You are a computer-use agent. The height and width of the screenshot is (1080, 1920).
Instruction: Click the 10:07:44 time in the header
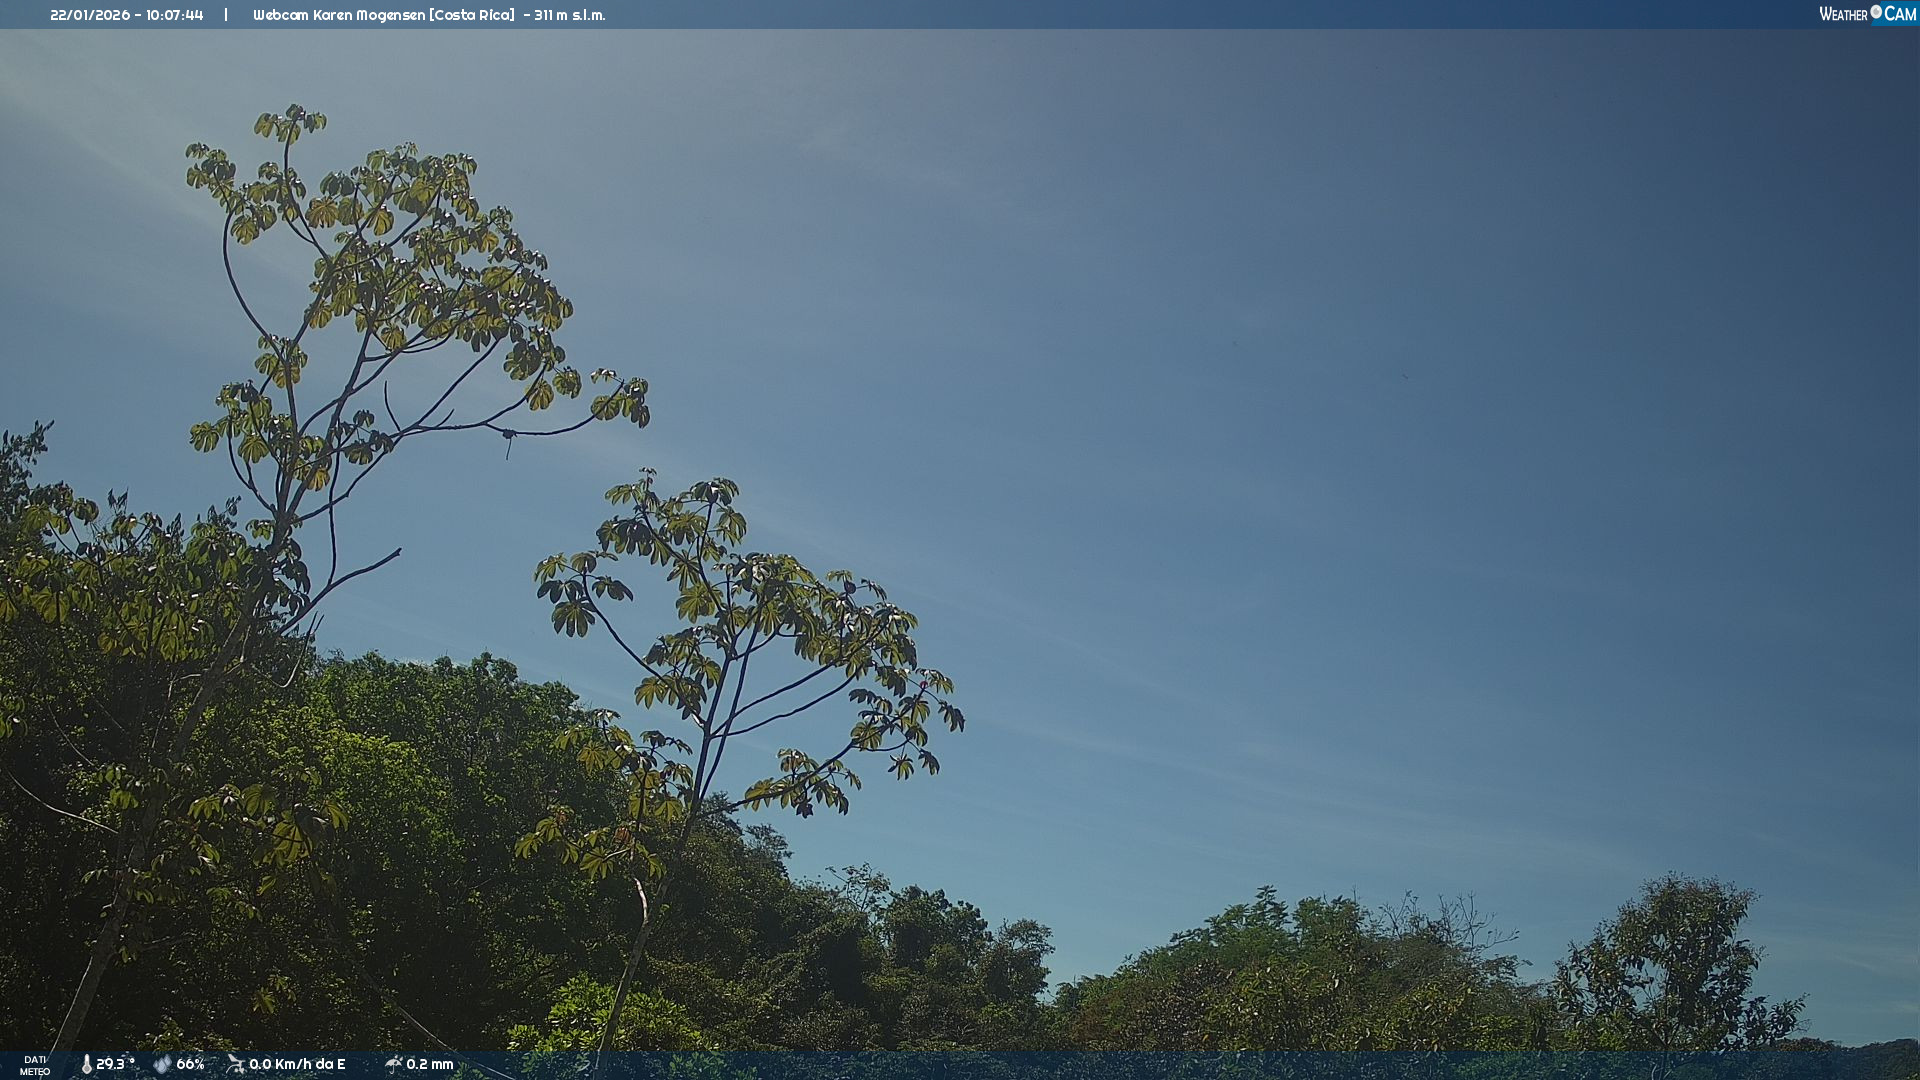(175, 15)
